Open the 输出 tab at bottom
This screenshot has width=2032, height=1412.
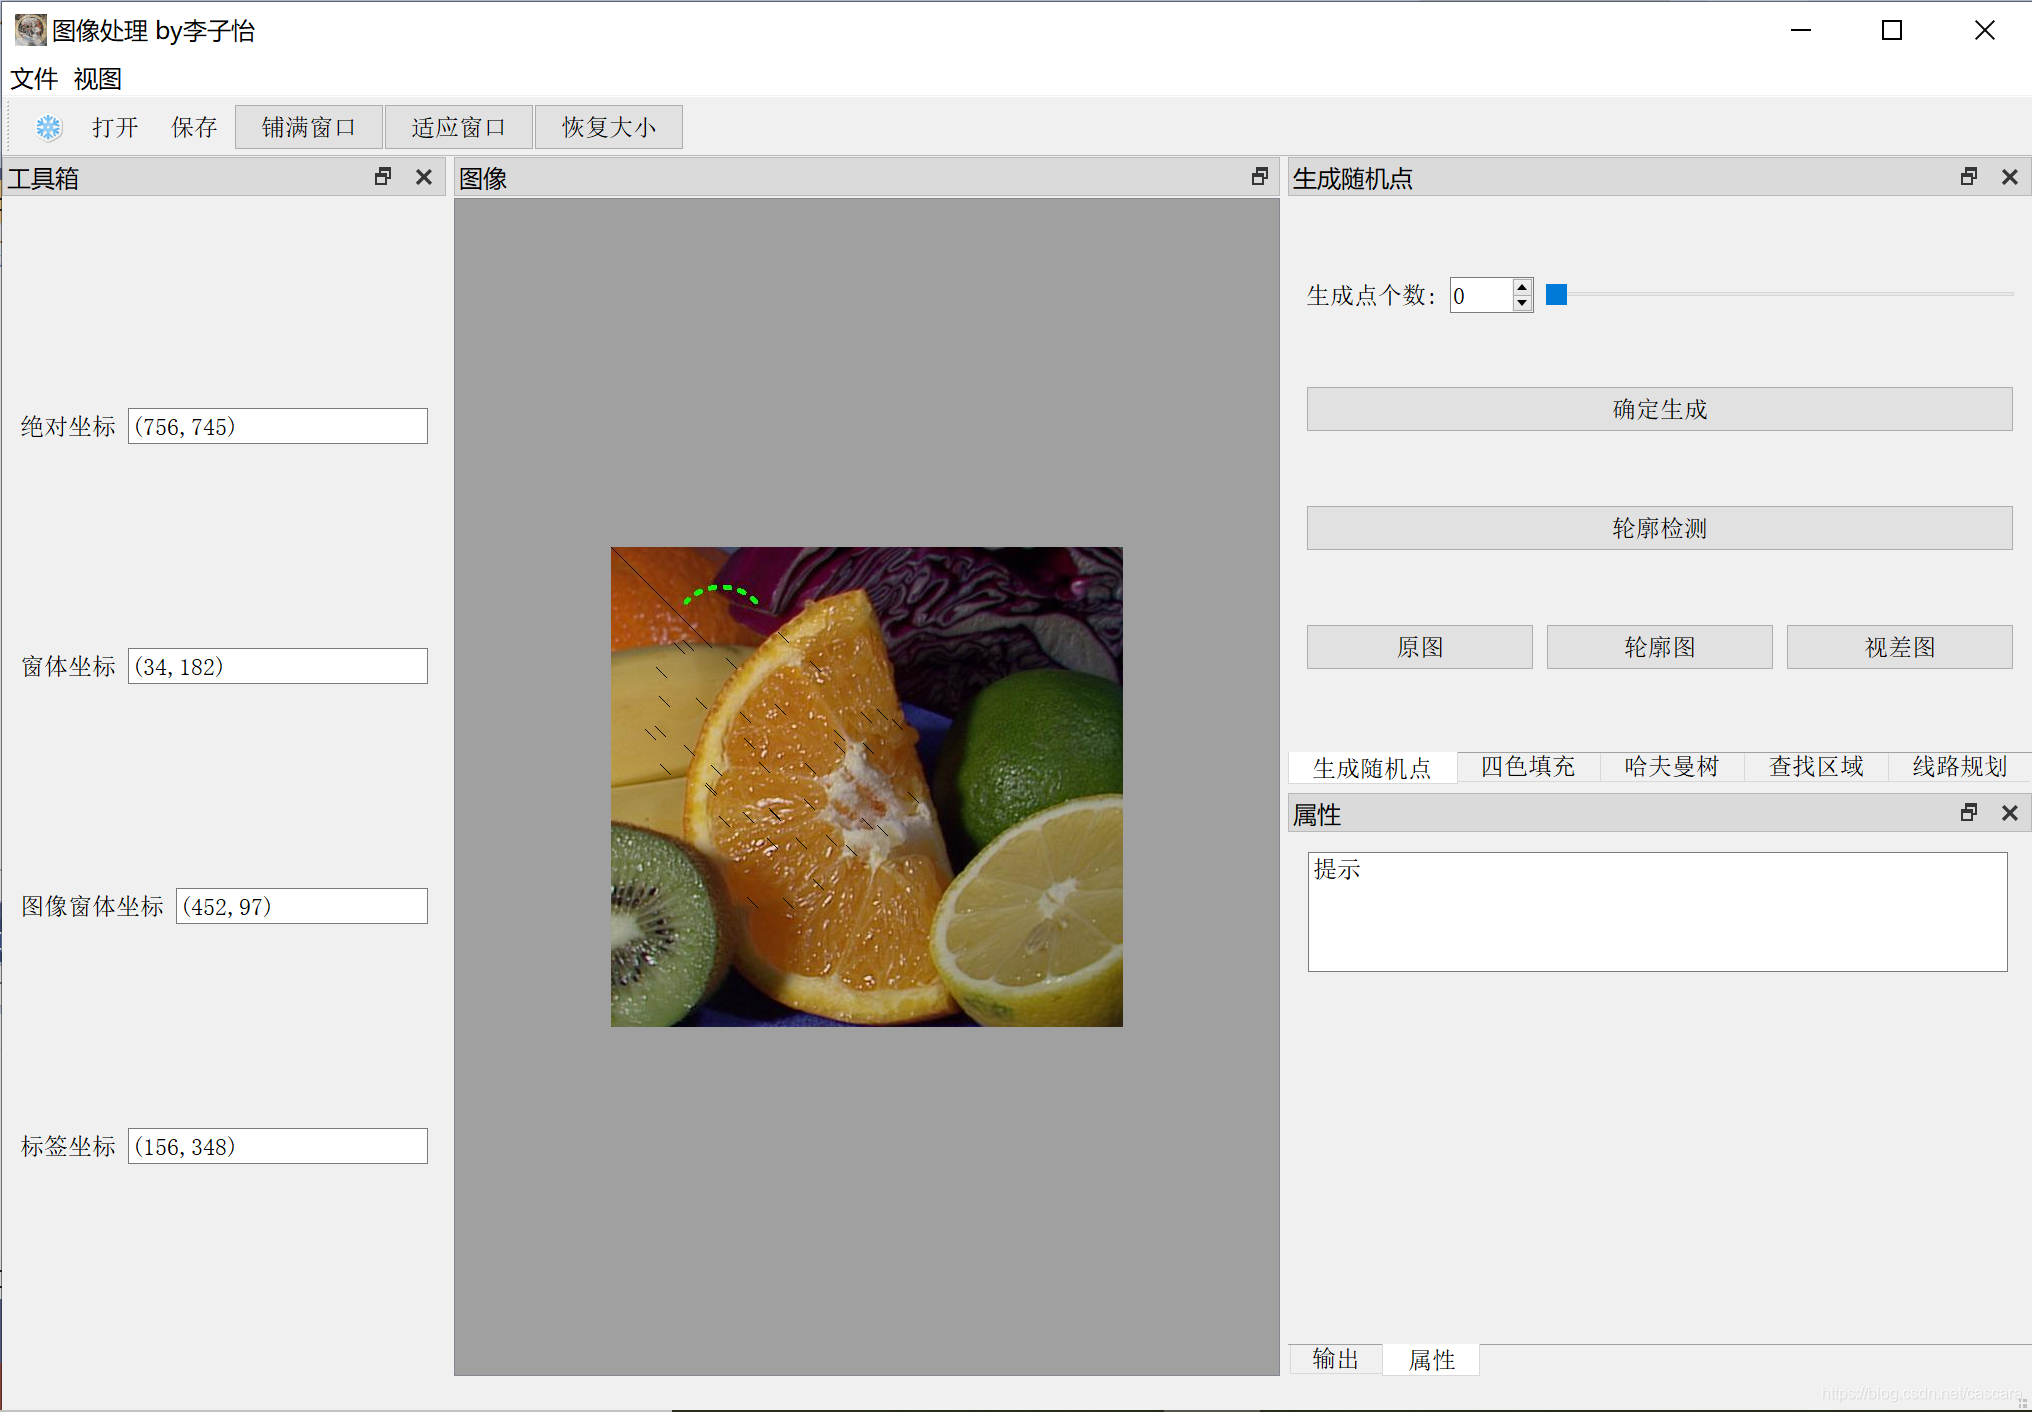point(1336,1359)
